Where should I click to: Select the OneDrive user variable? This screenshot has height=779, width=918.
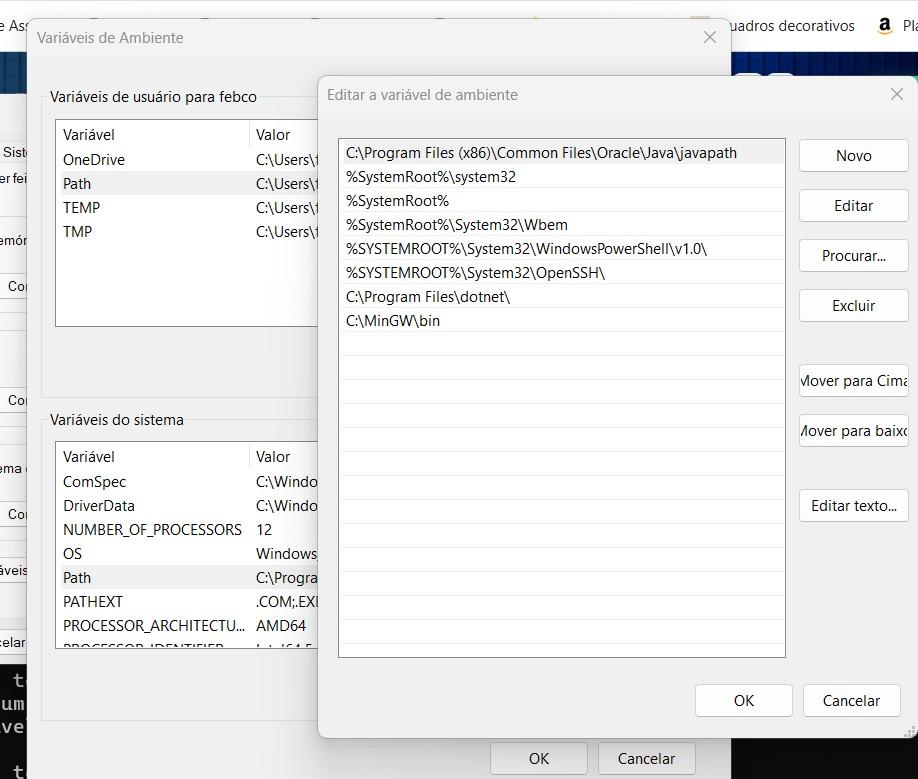187,160
